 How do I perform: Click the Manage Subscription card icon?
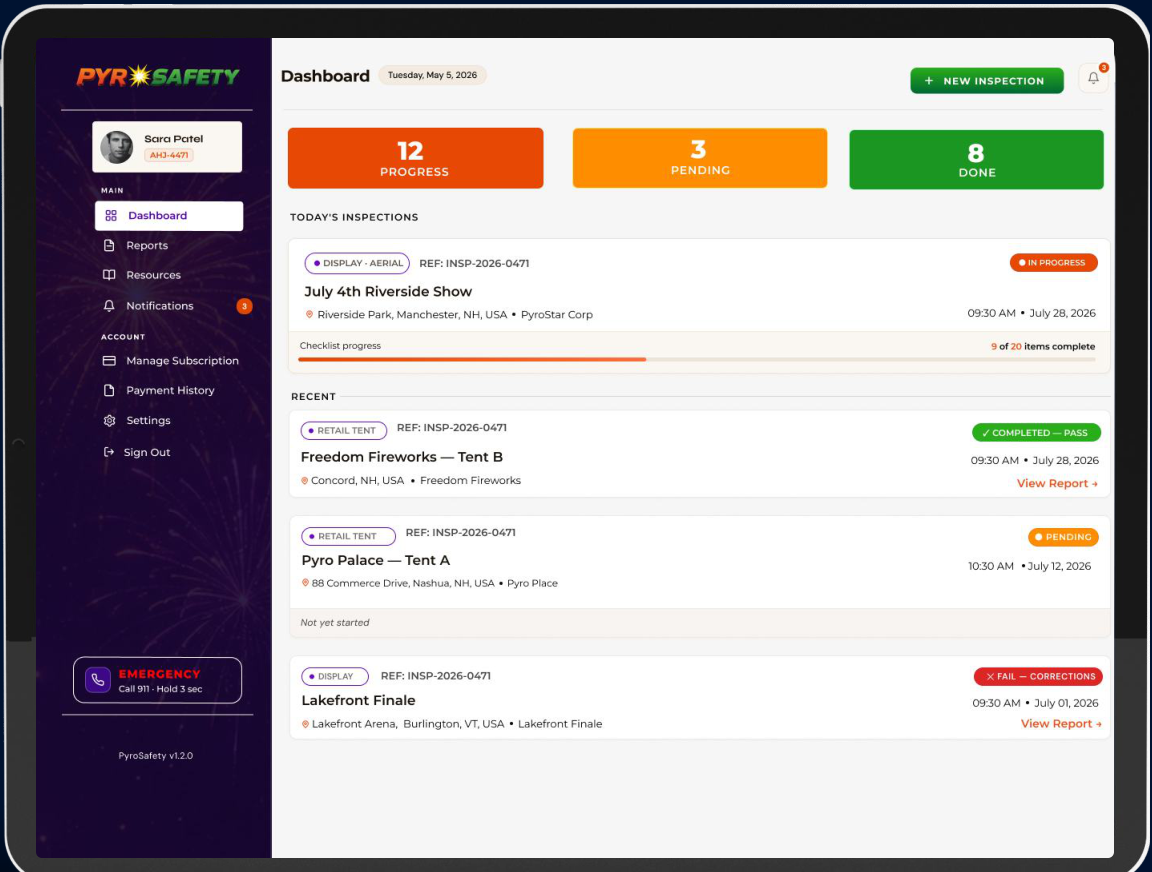(109, 361)
